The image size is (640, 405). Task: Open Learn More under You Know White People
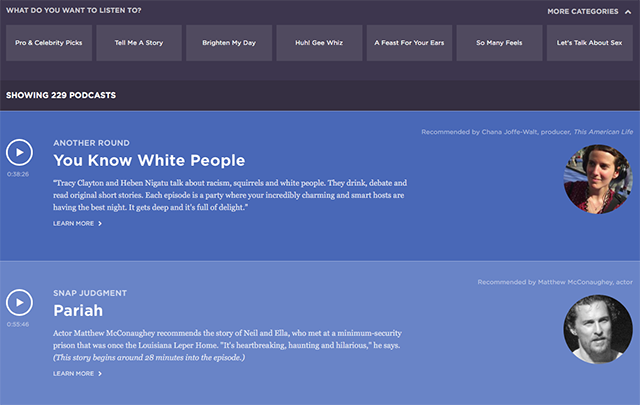tap(73, 224)
